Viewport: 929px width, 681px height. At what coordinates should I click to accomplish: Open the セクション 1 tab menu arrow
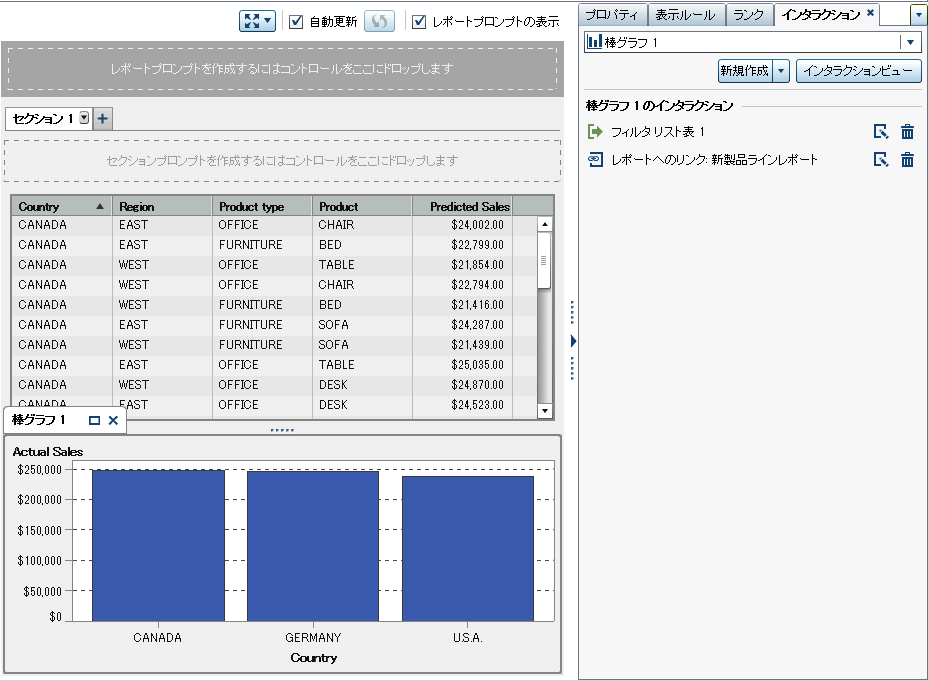pyautogui.click(x=84, y=118)
